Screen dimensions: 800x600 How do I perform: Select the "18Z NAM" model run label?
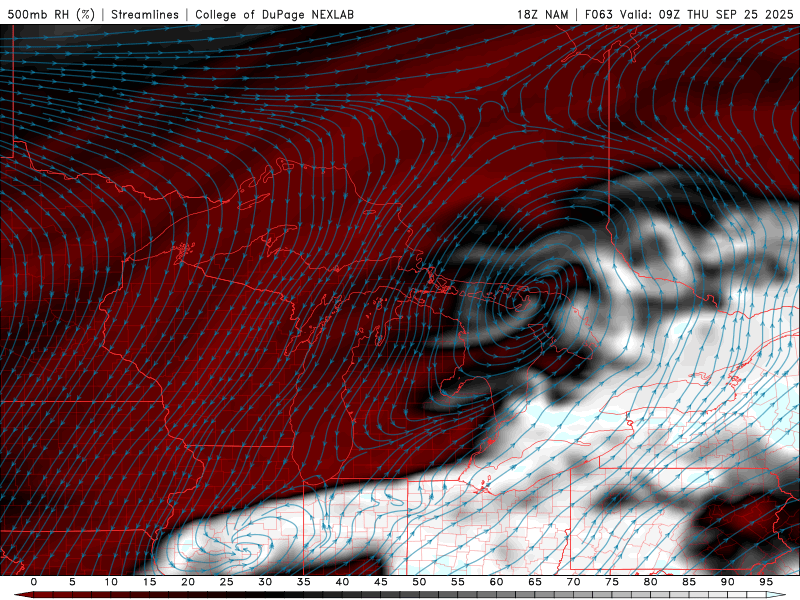(x=542, y=14)
